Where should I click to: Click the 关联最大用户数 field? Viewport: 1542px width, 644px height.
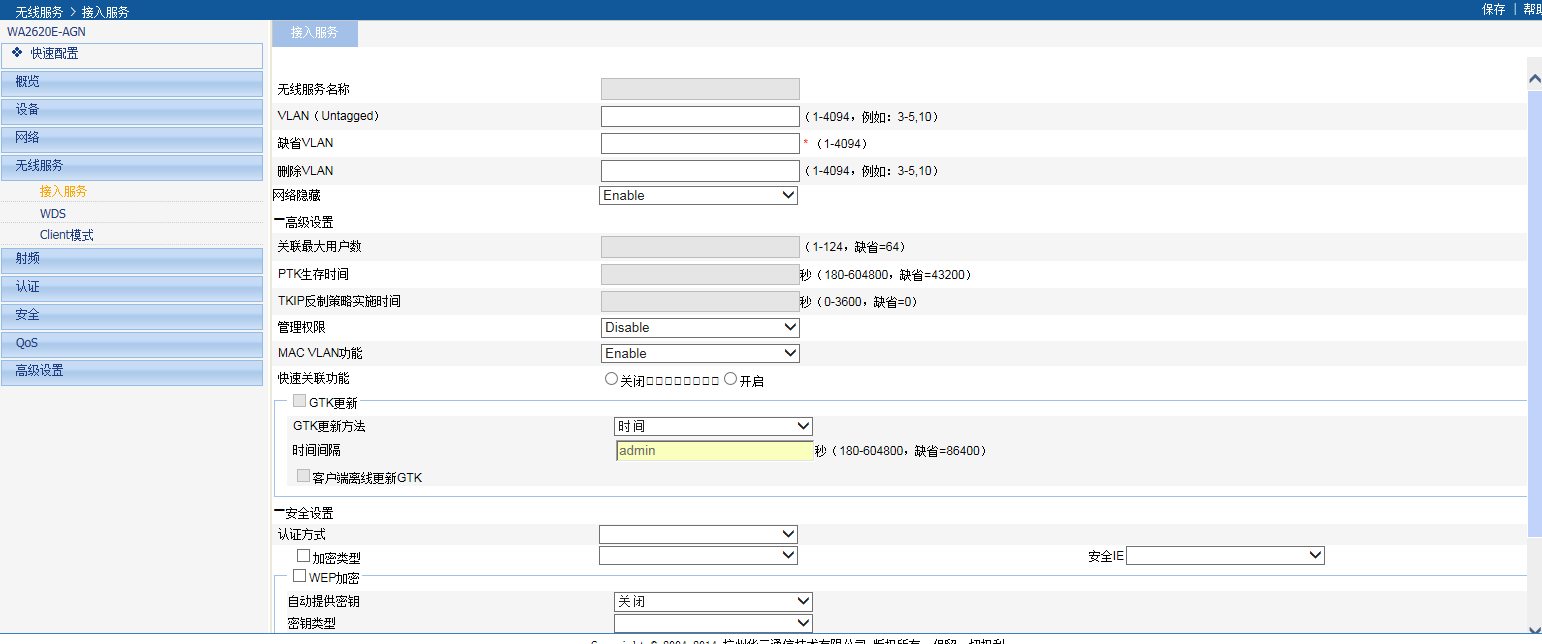tap(700, 247)
